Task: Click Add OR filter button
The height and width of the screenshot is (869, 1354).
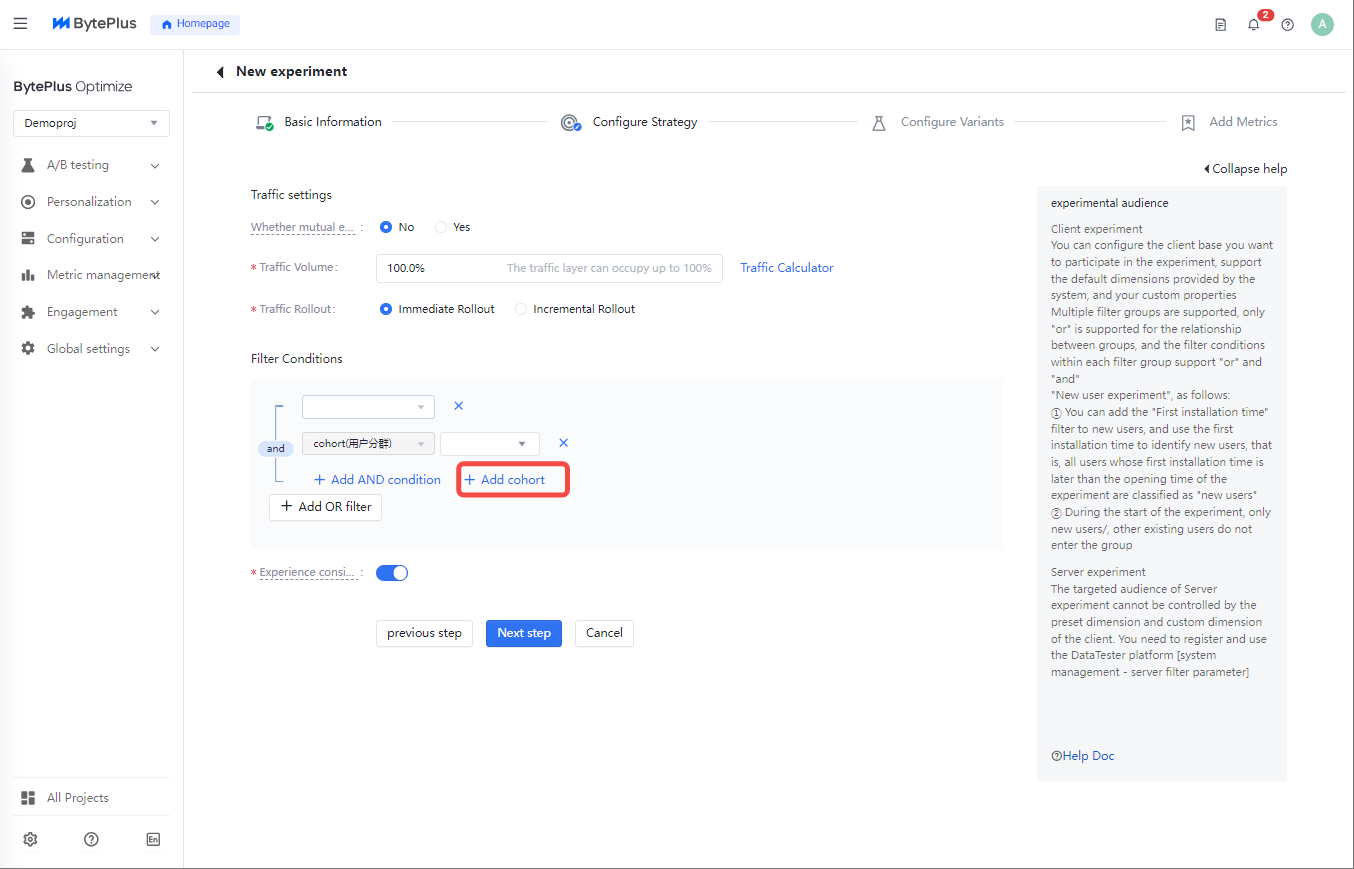Action: click(x=326, y=507)
